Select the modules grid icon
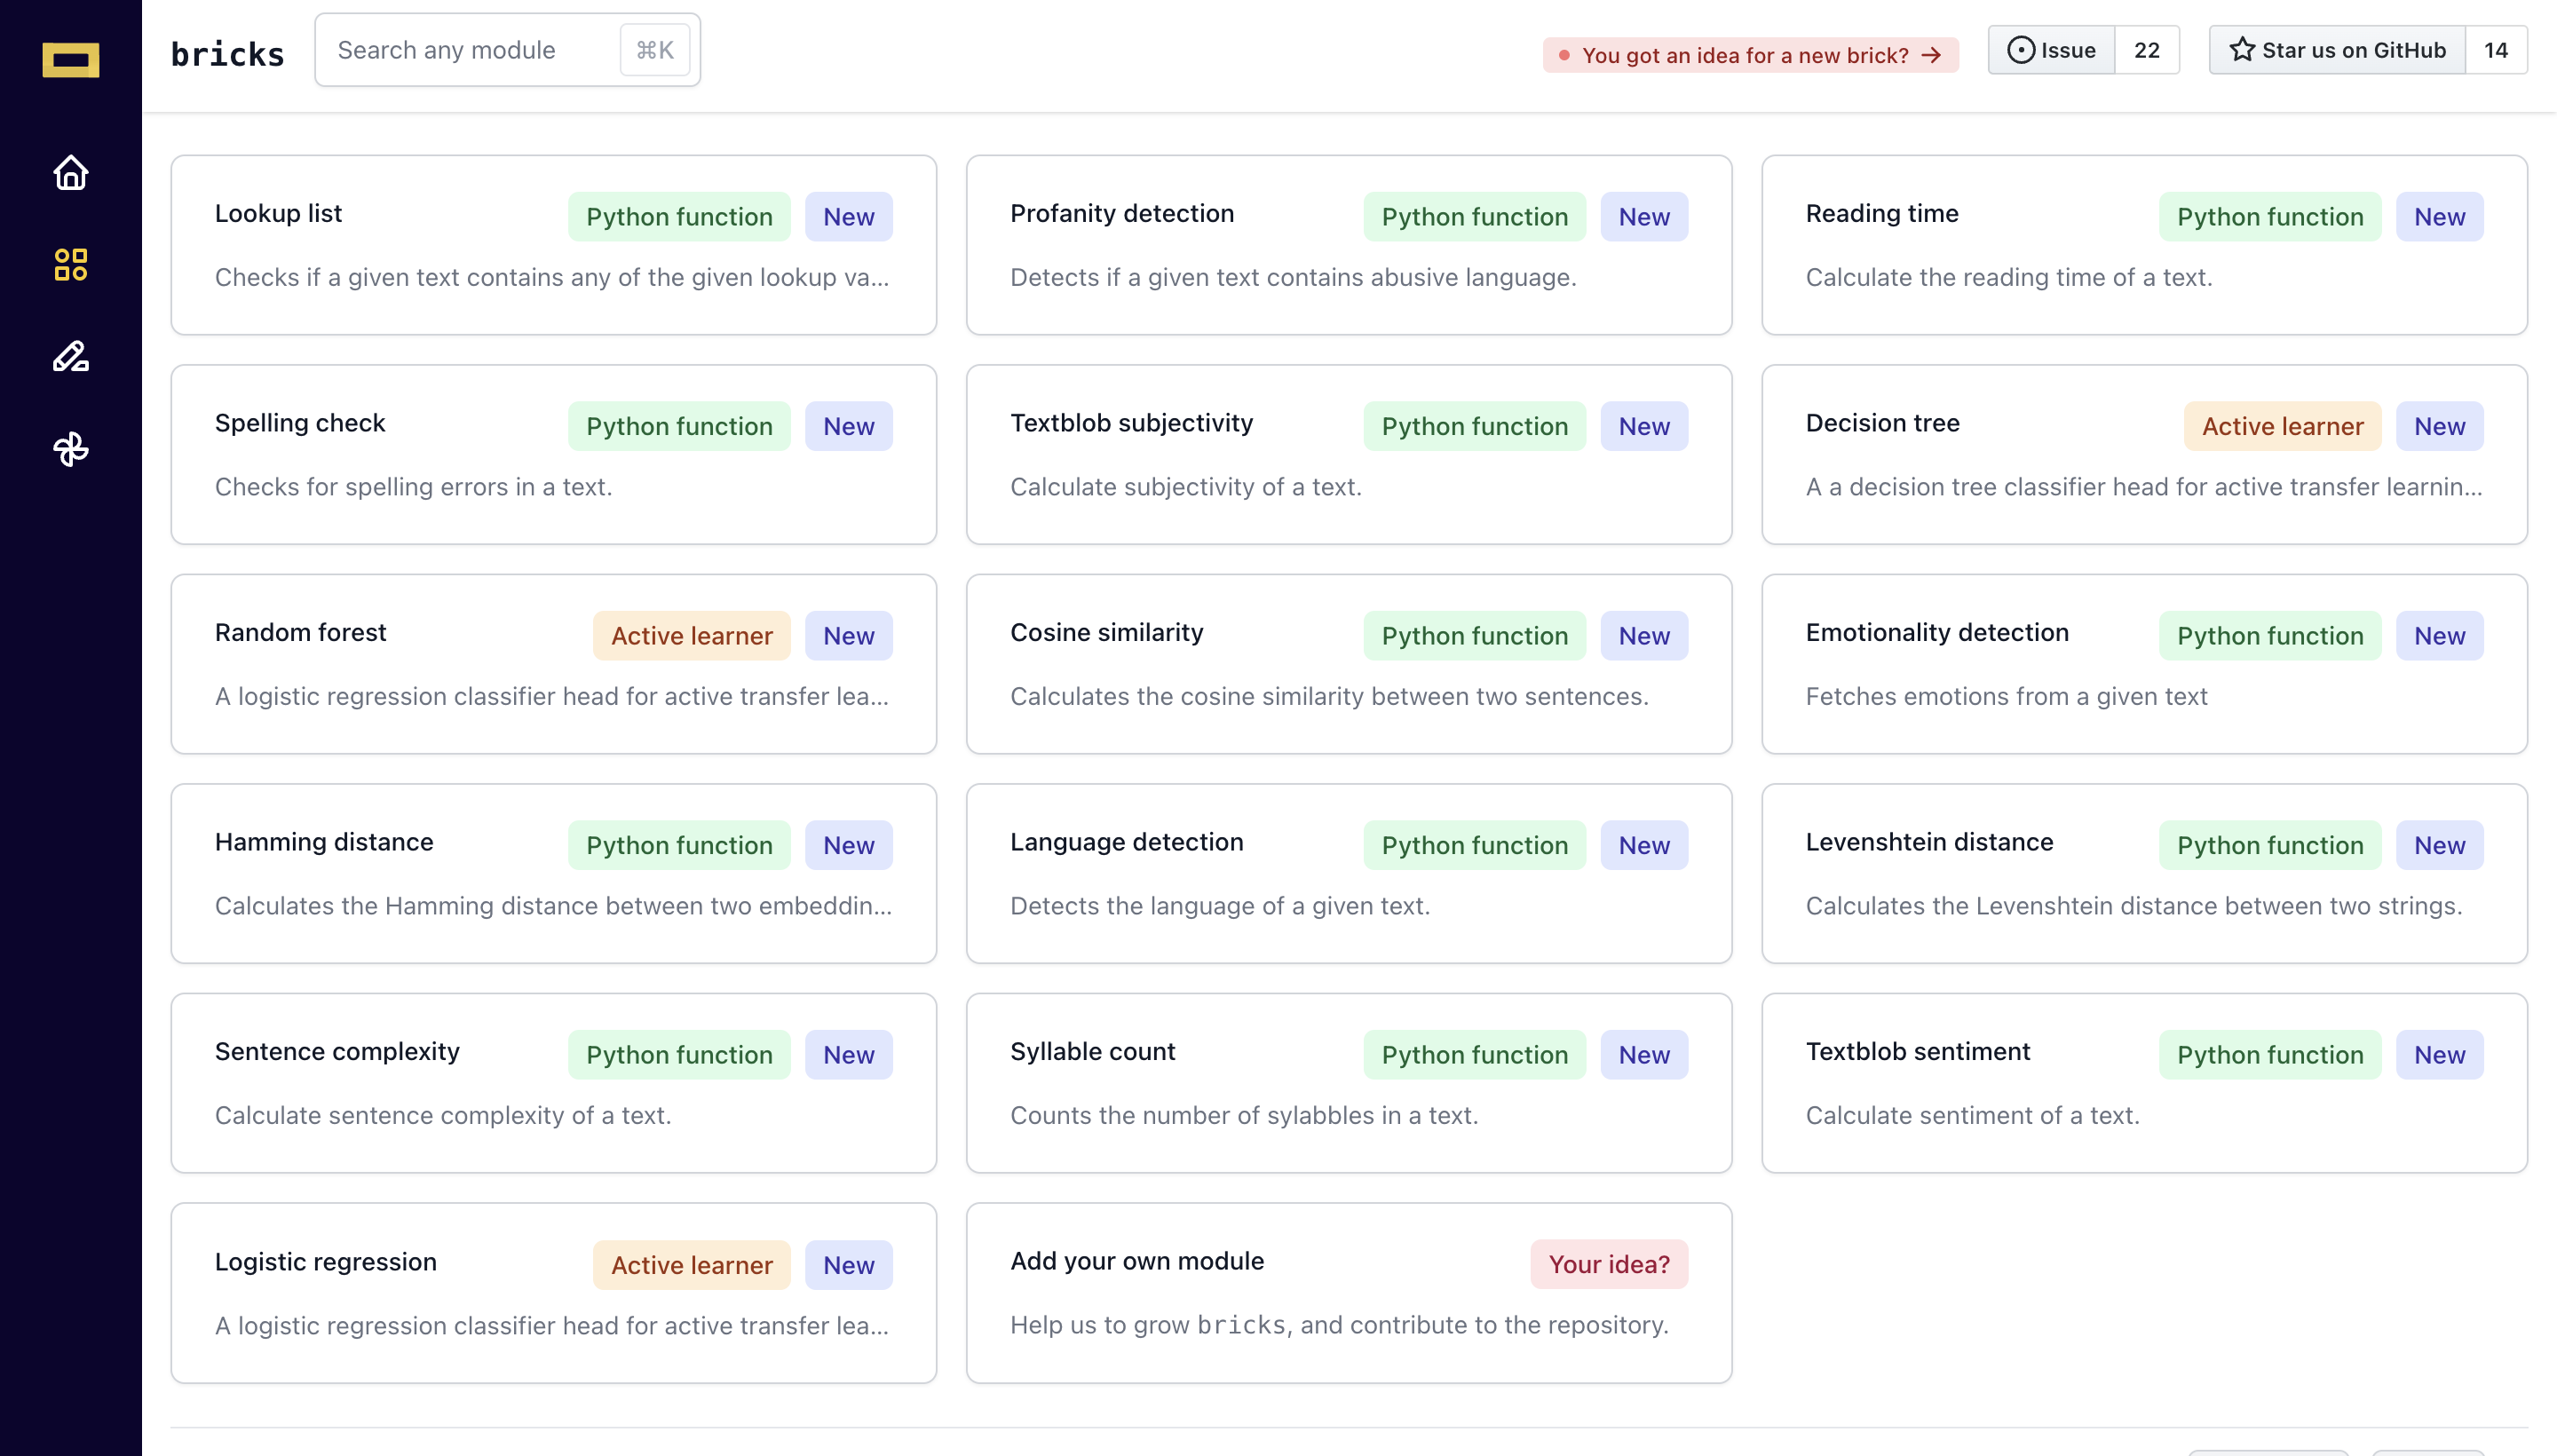The height and width of the screenshot is (1456, 2557). (x=70, y=265)
